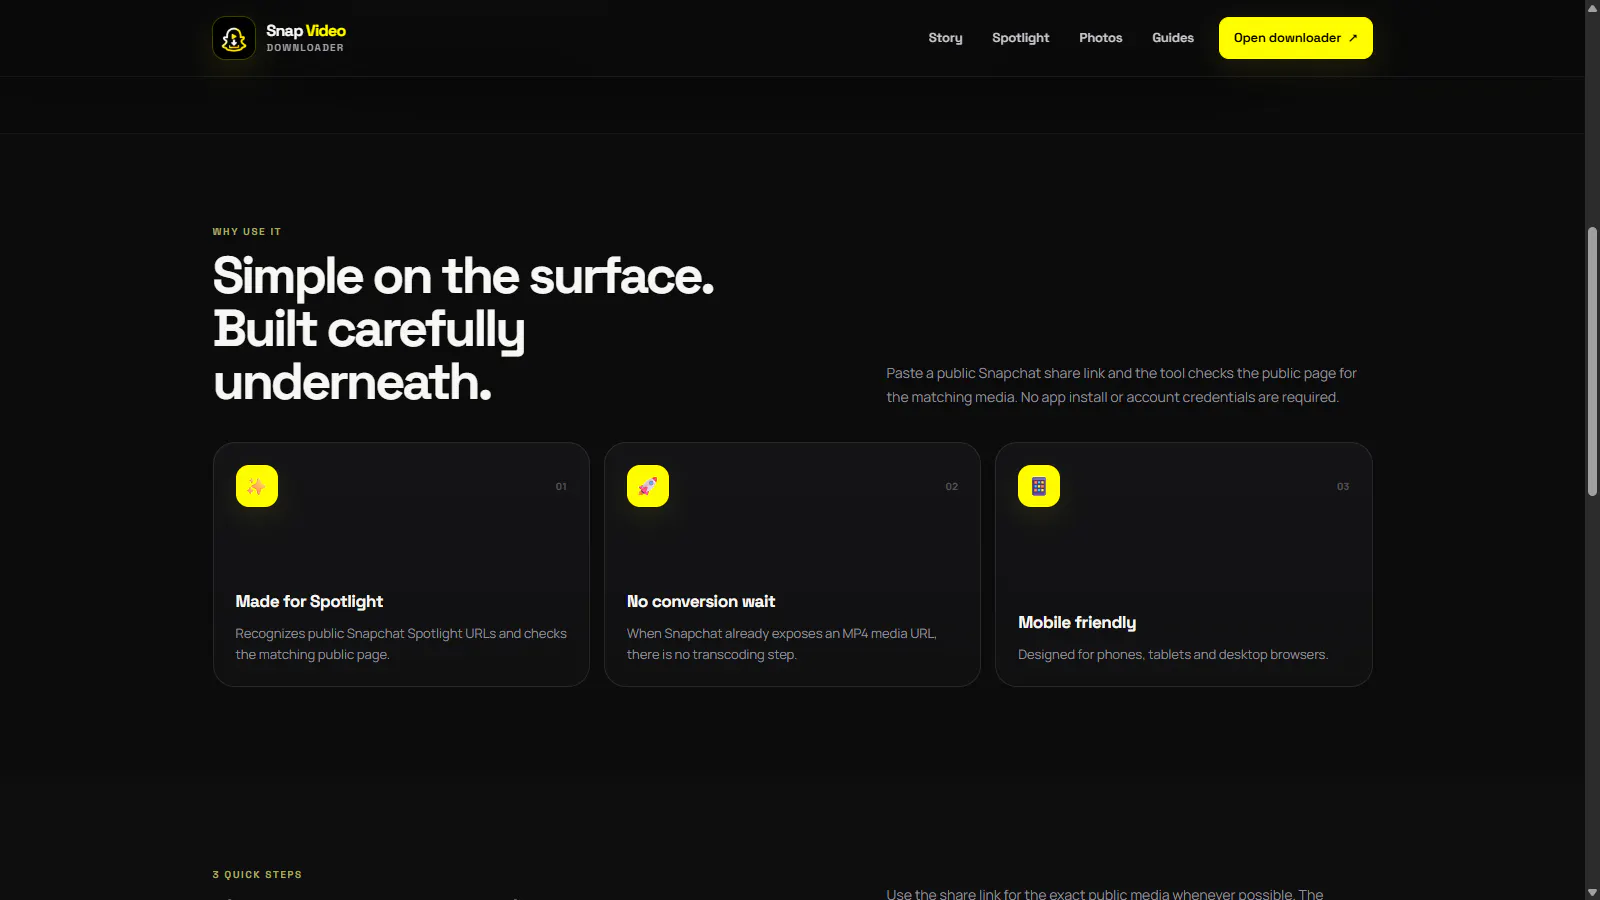Click the rocket icon on No conversion wait card

648,486
